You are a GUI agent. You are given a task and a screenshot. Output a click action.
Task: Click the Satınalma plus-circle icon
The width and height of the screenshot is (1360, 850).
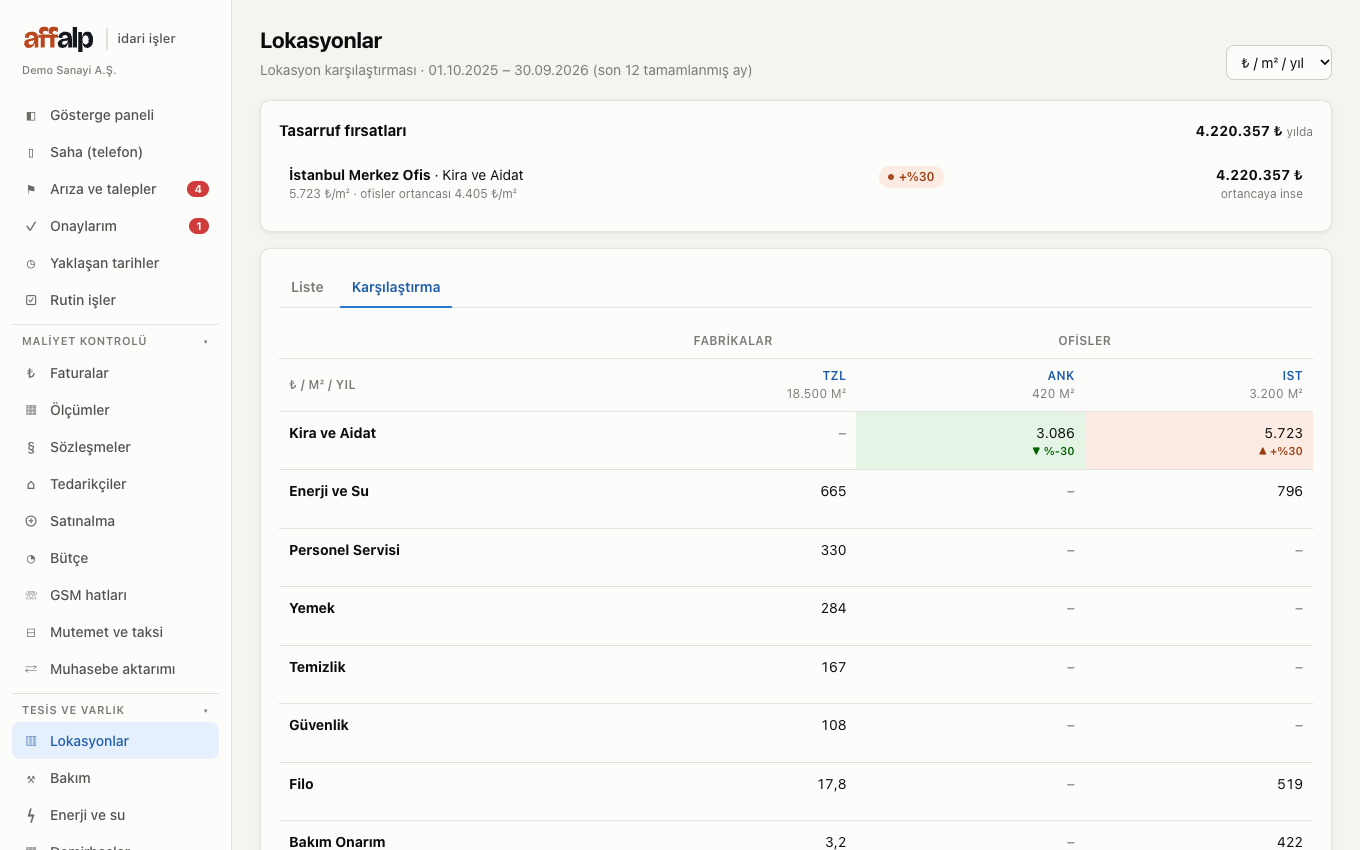click(x=31, y=522)
